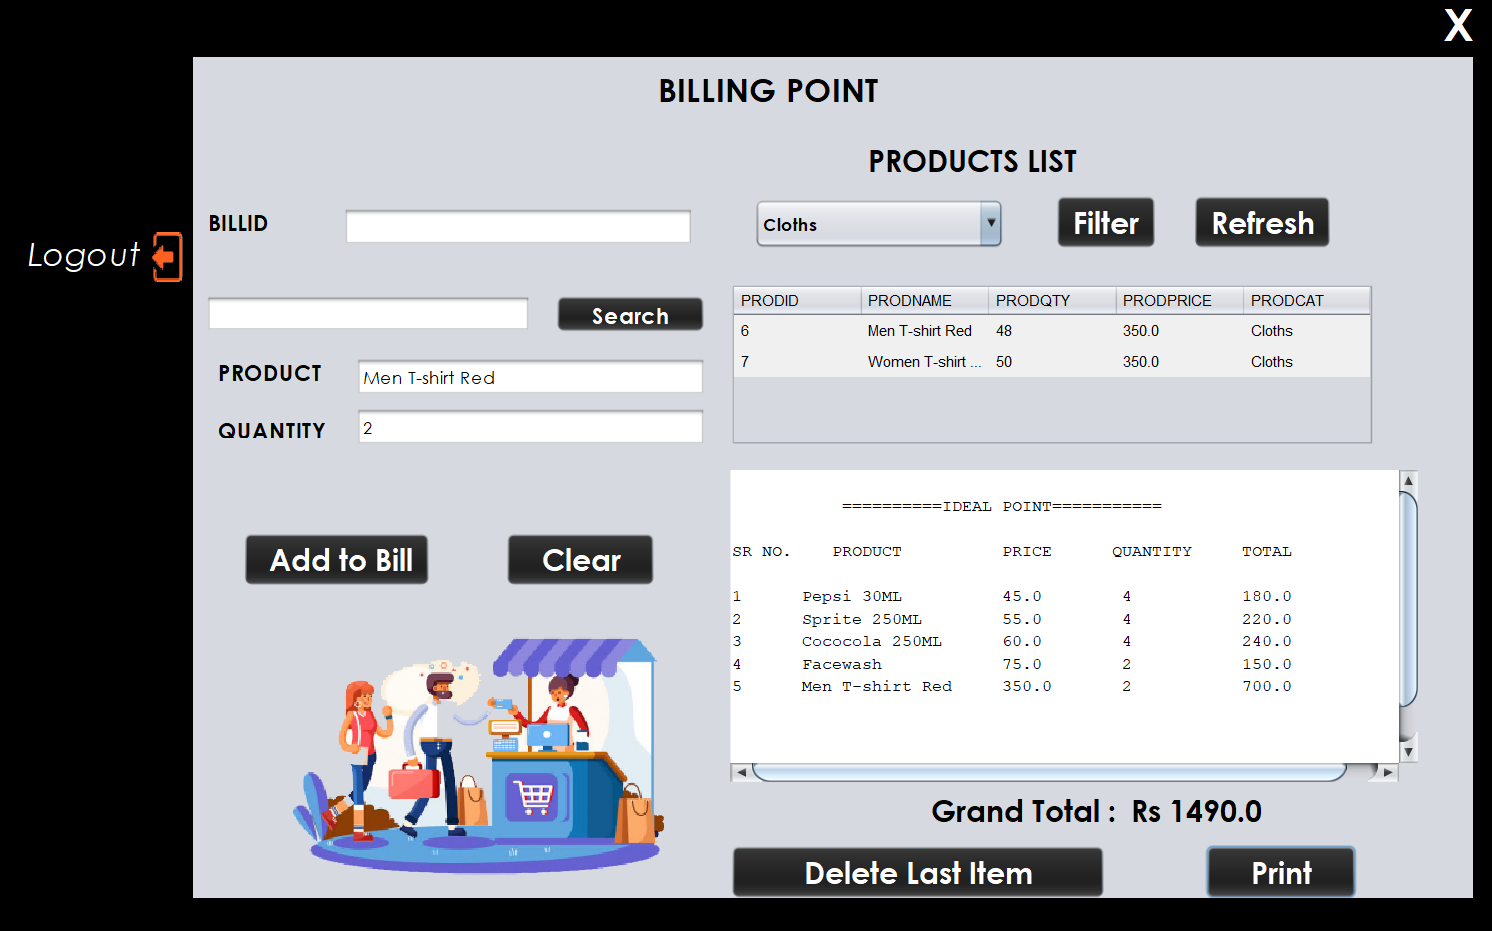
Task: Click the BILLID input field
Action: pyautogui.click(x=517, y=226)
